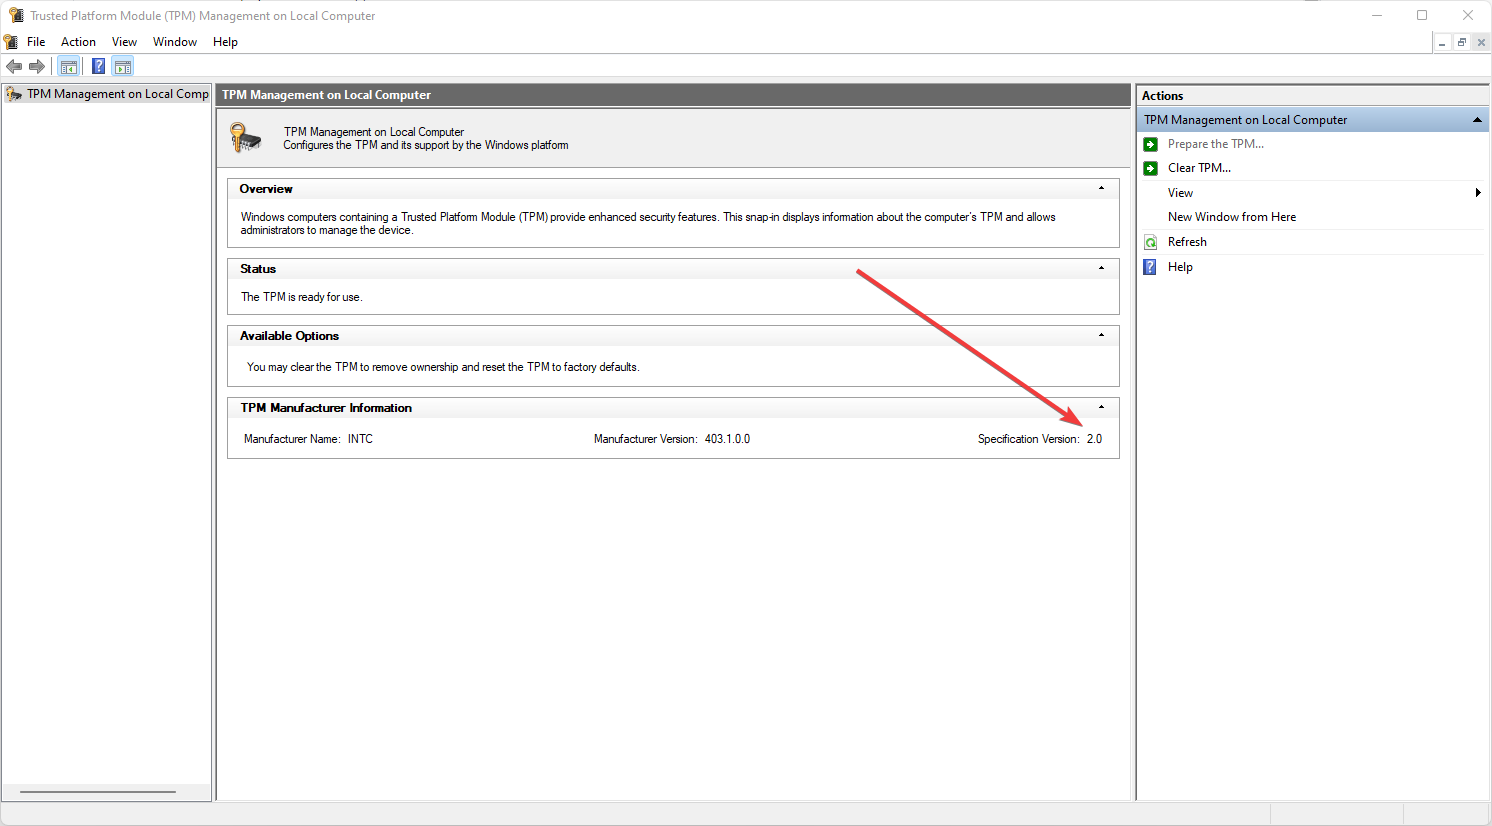Toggle Show/Hide Action Pane icon

[x=123, y=67]
